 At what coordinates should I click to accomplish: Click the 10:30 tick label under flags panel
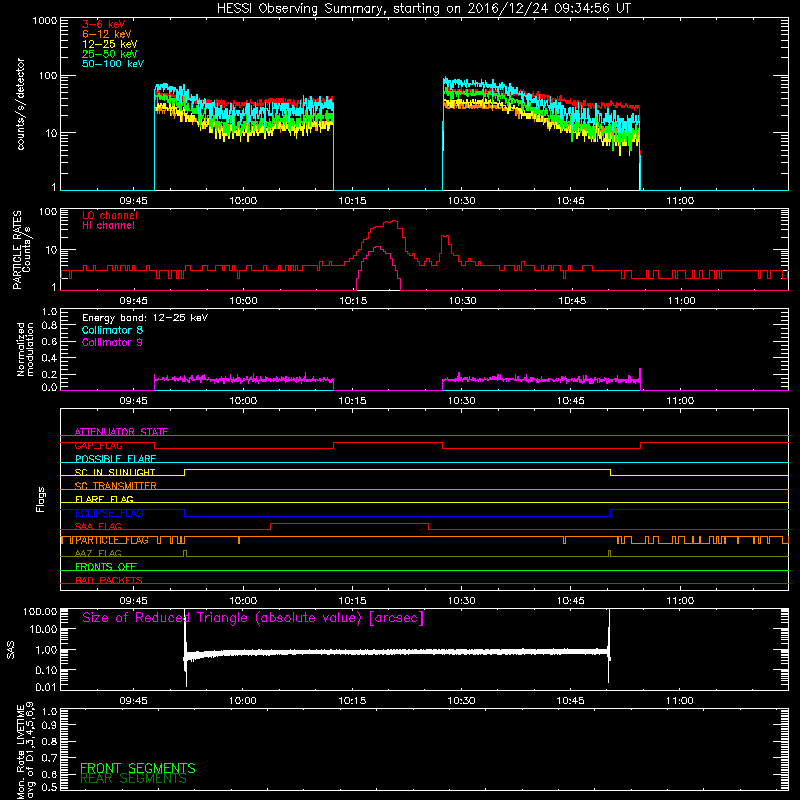[461, 601]
